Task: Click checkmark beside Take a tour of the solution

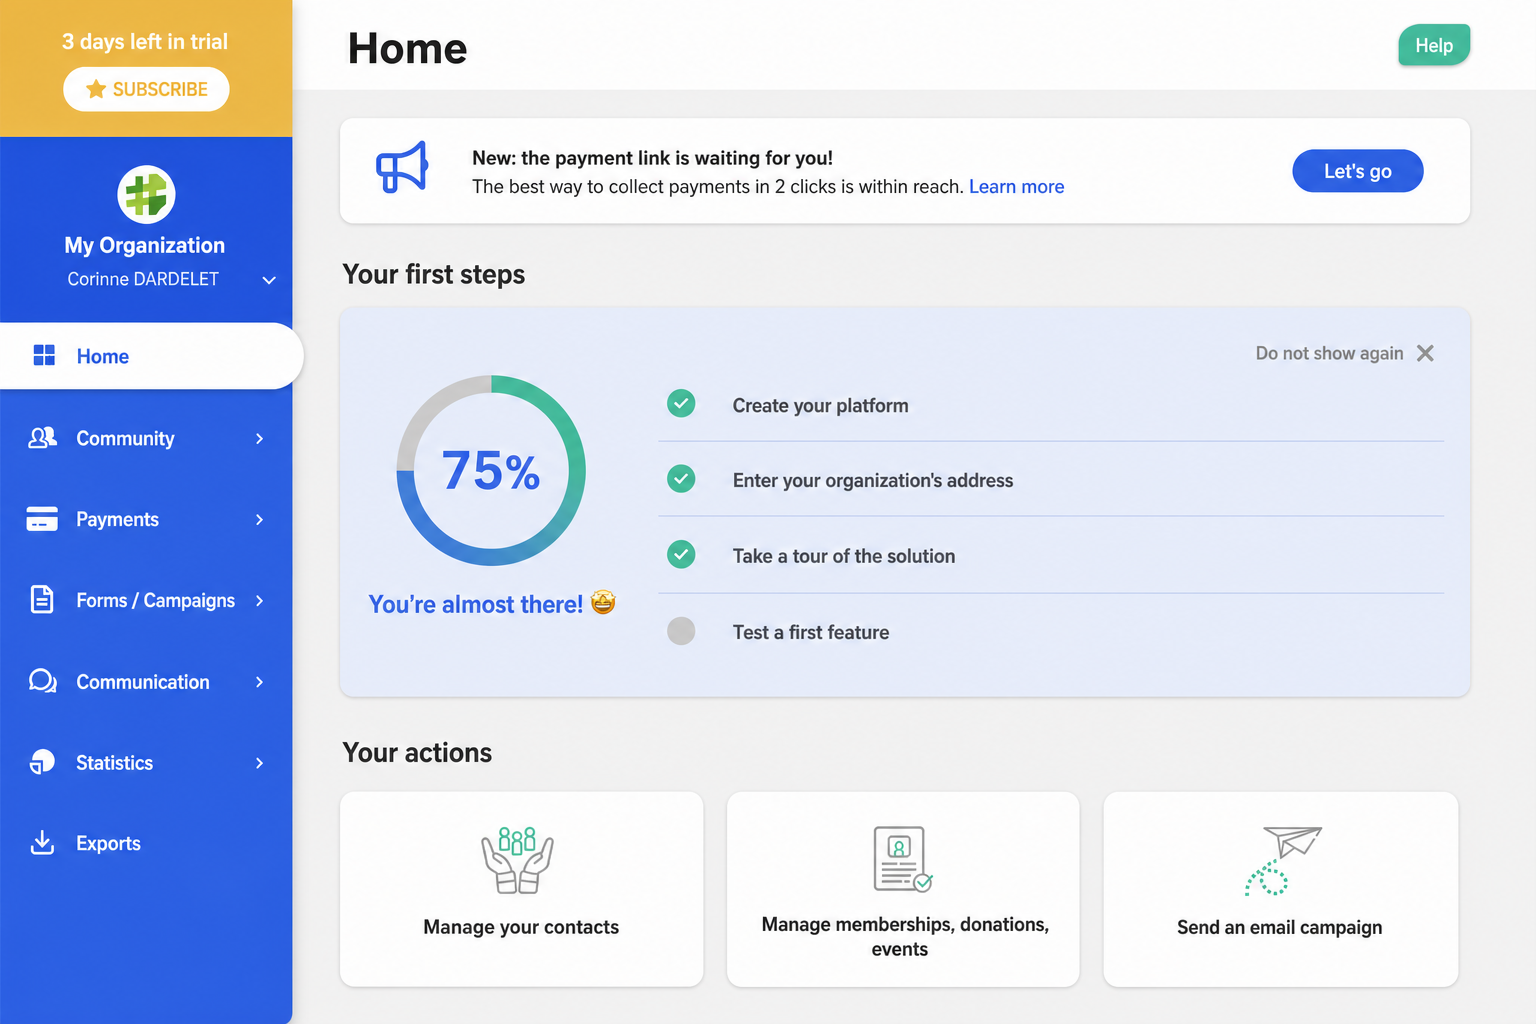Action: click(681, 554)
